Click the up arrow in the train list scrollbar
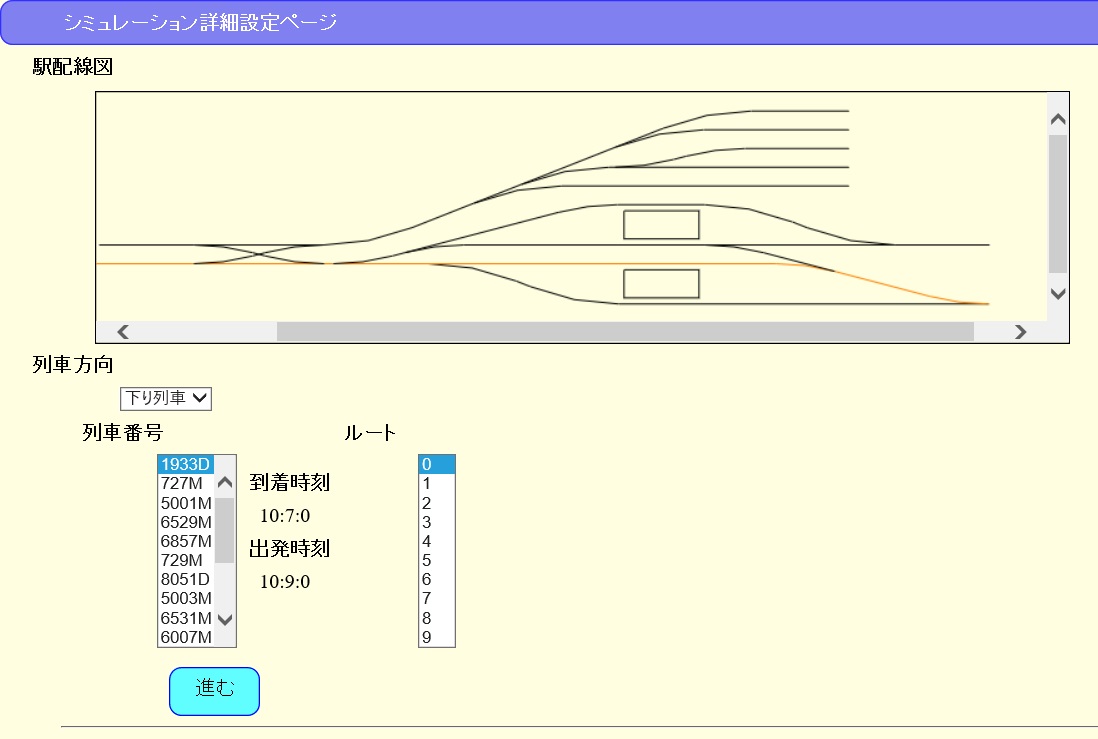This screenshot has height=739, width=1098. (x=225, y=484)
